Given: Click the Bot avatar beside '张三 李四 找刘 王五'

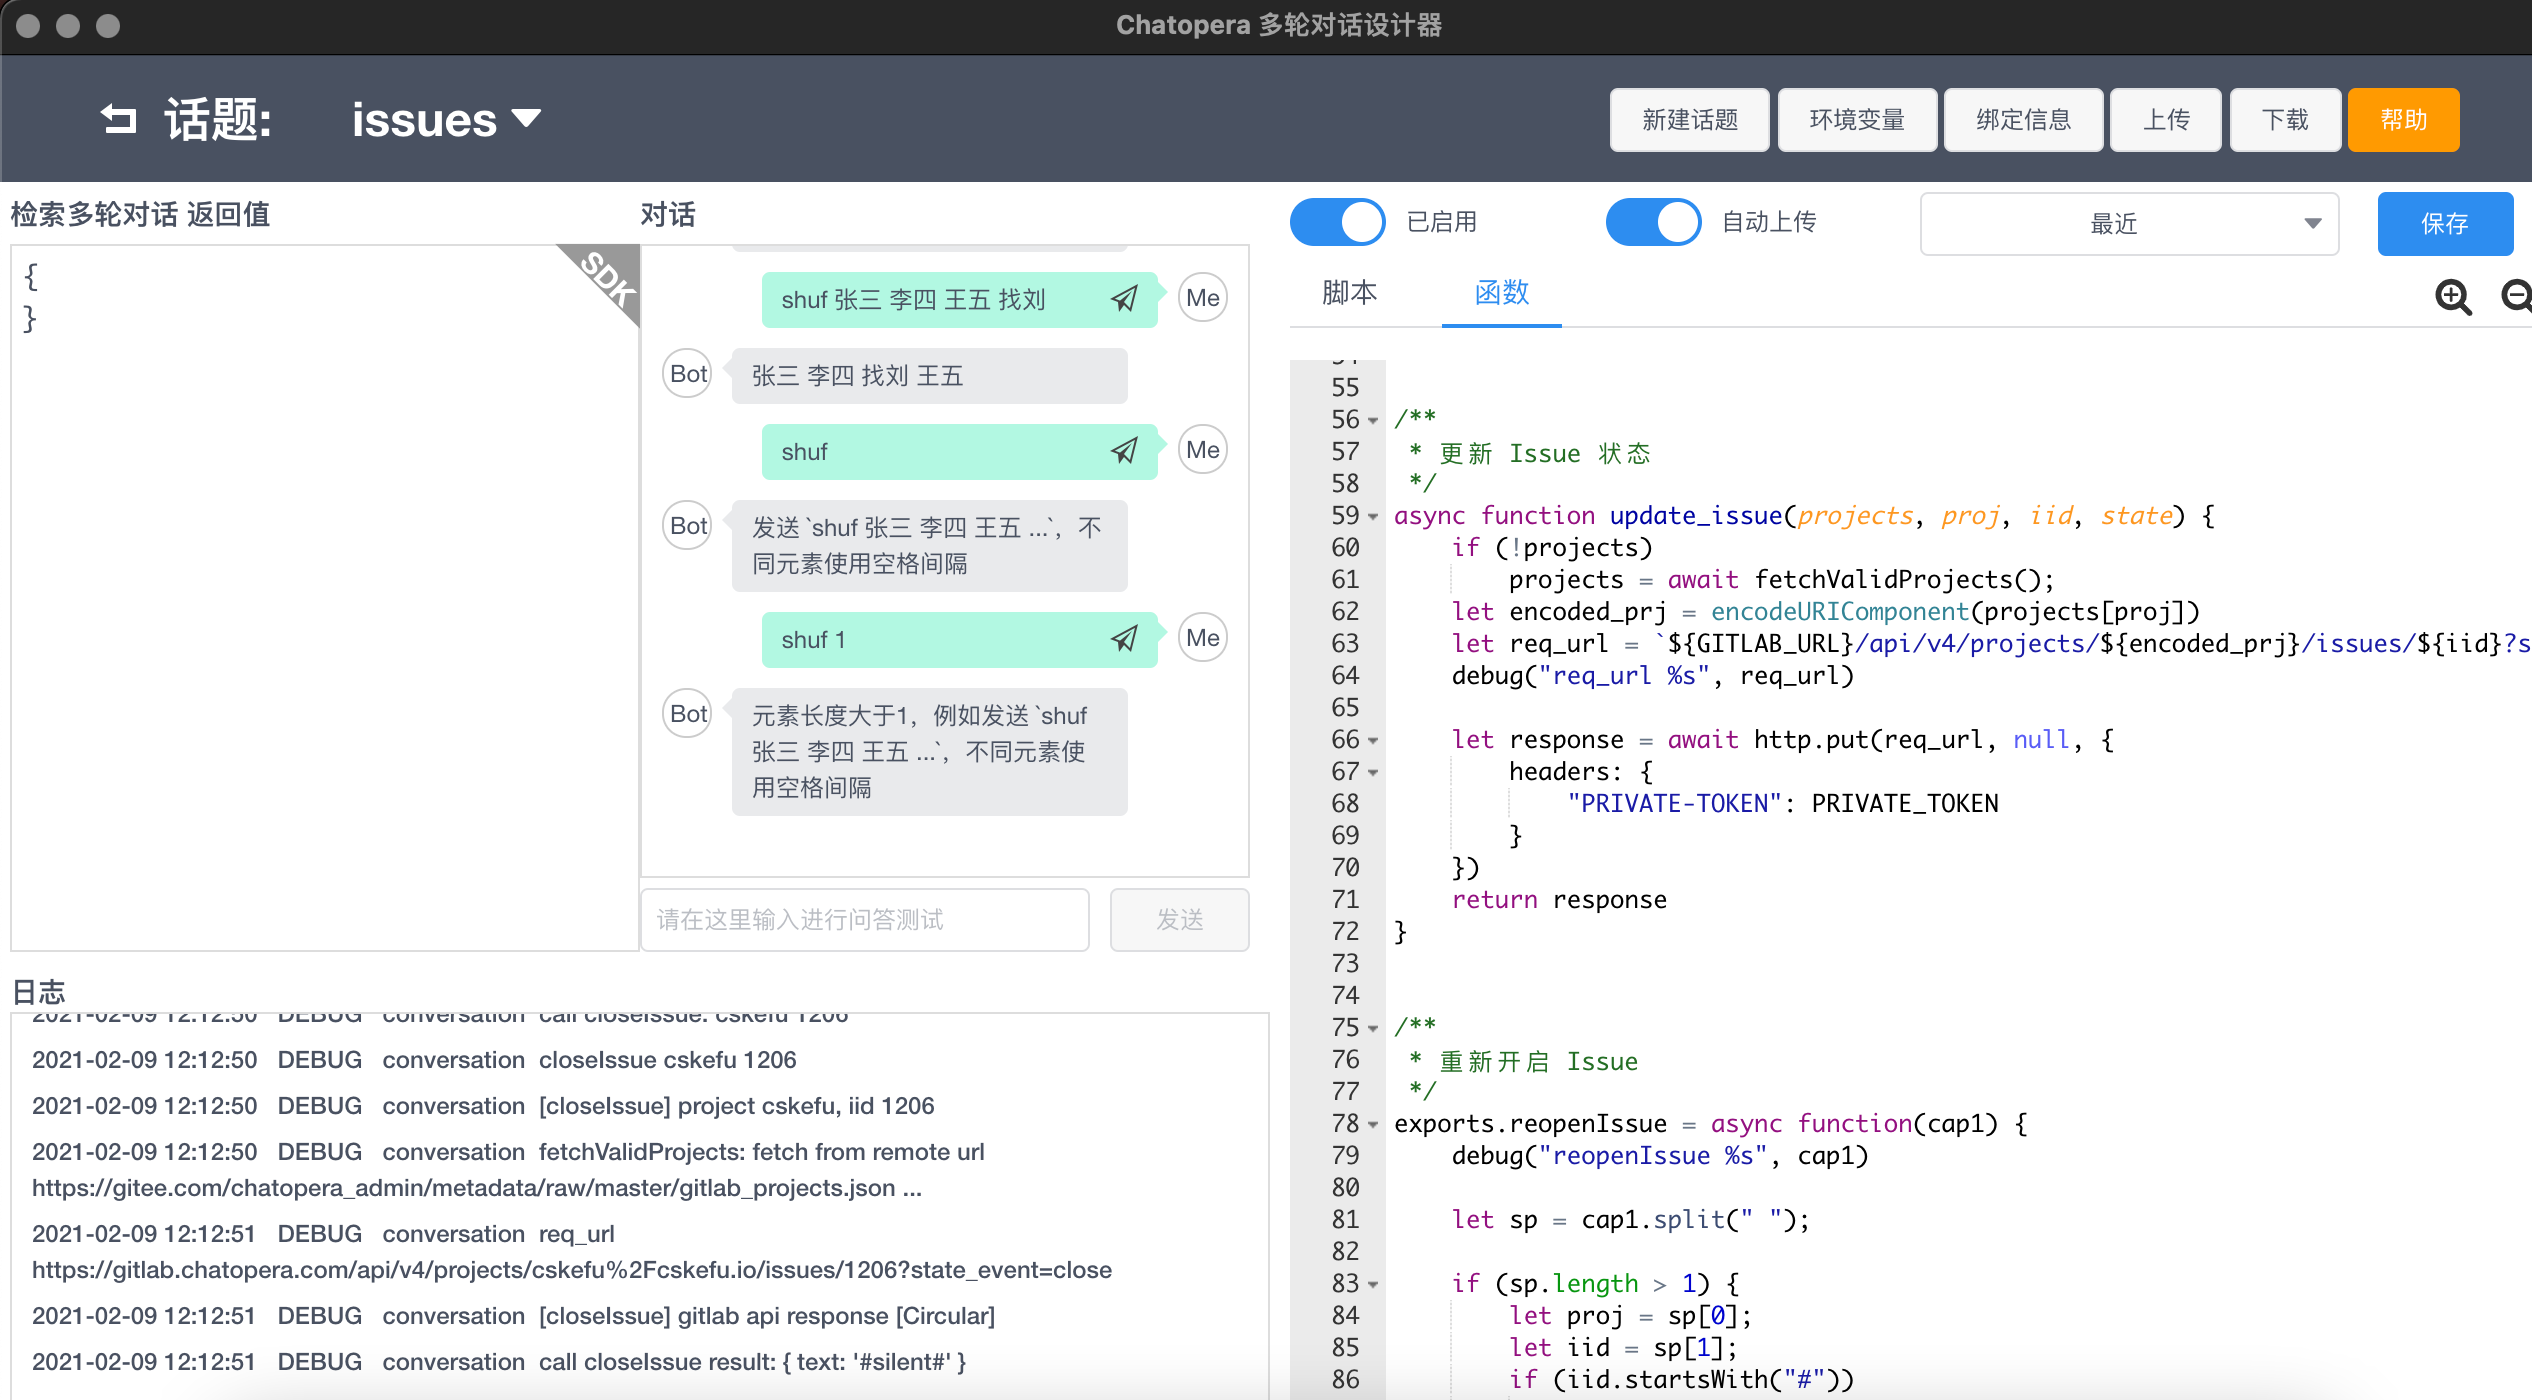Looking at the screenshot, I should click(x=688, y=374).
